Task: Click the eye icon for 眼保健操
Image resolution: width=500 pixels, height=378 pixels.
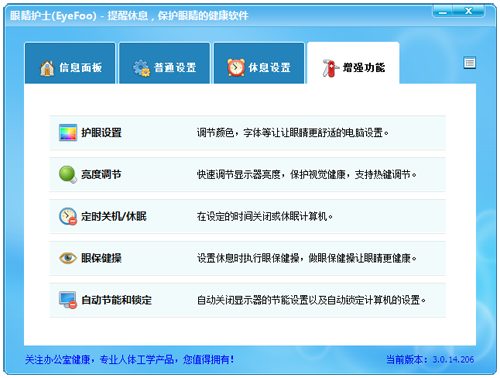Action: 68,258
